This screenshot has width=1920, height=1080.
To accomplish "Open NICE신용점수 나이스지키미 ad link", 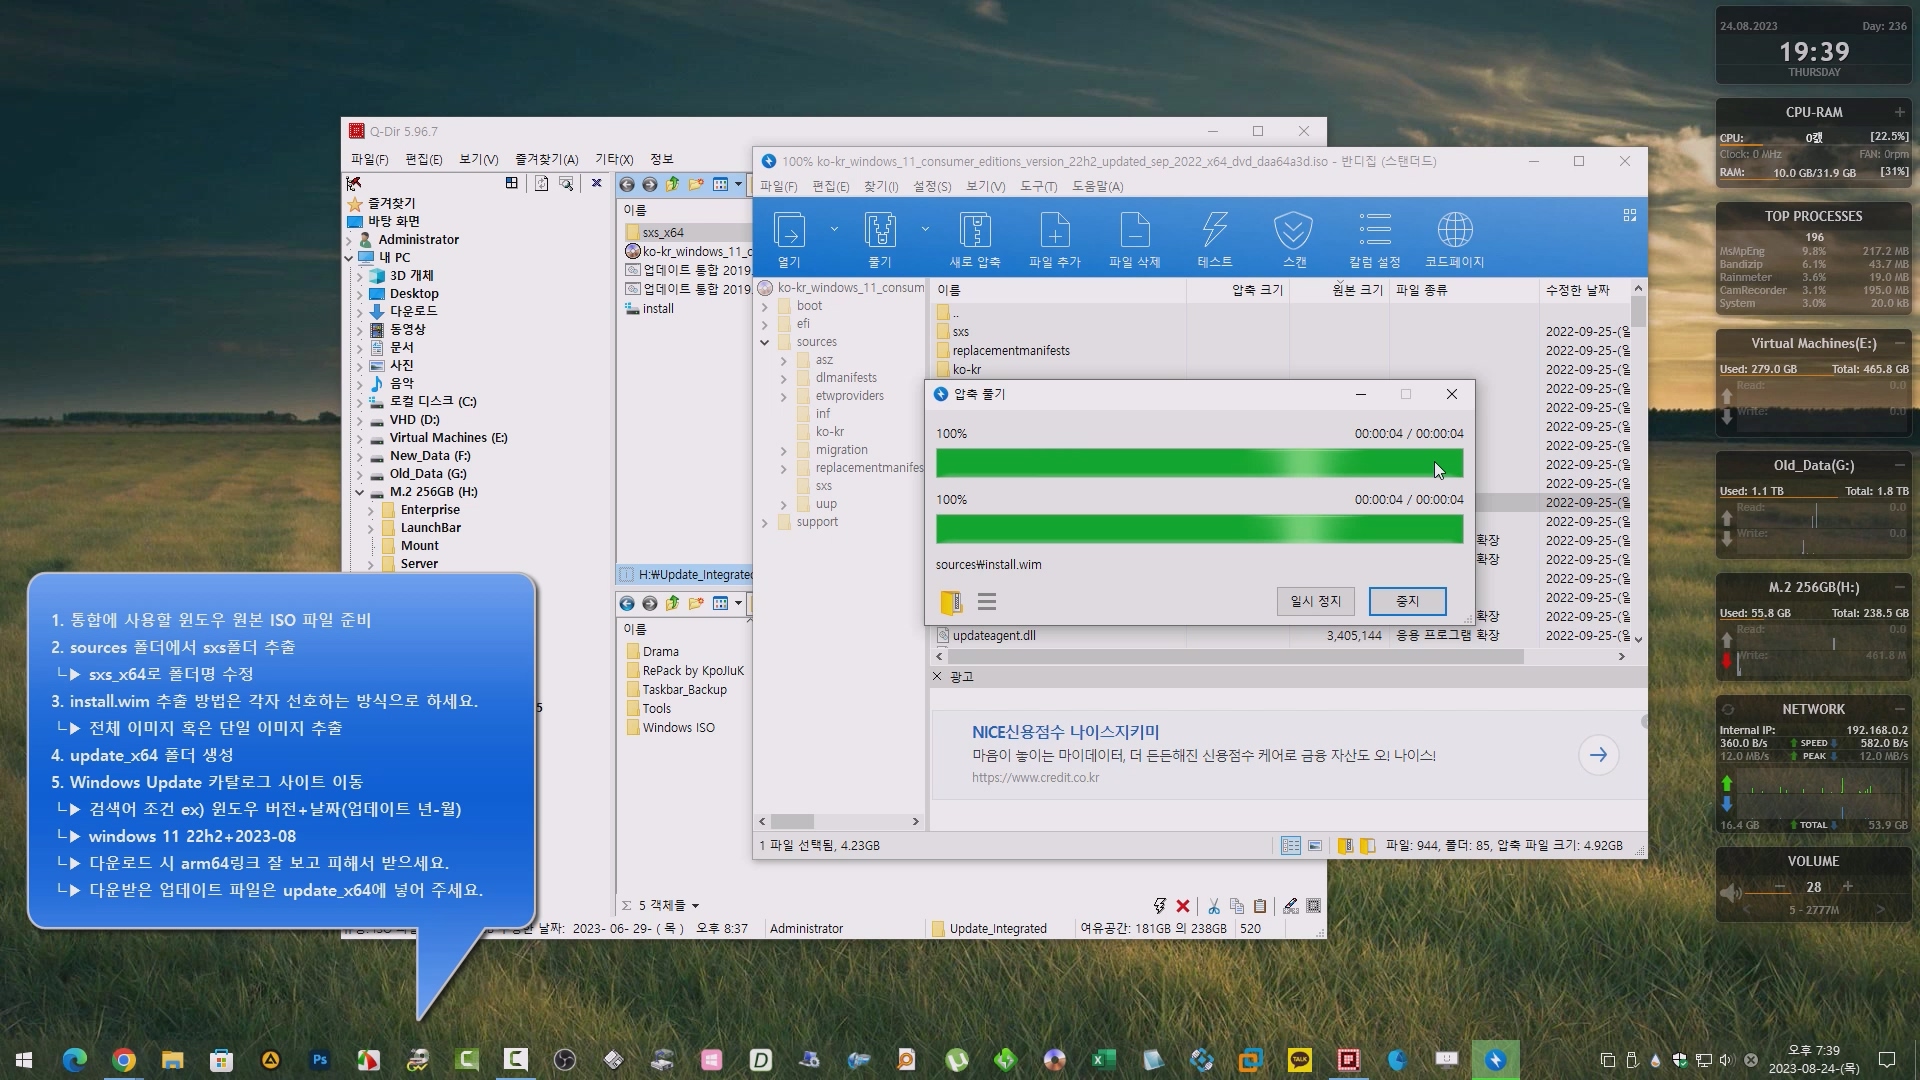I will coord(1065,732).
